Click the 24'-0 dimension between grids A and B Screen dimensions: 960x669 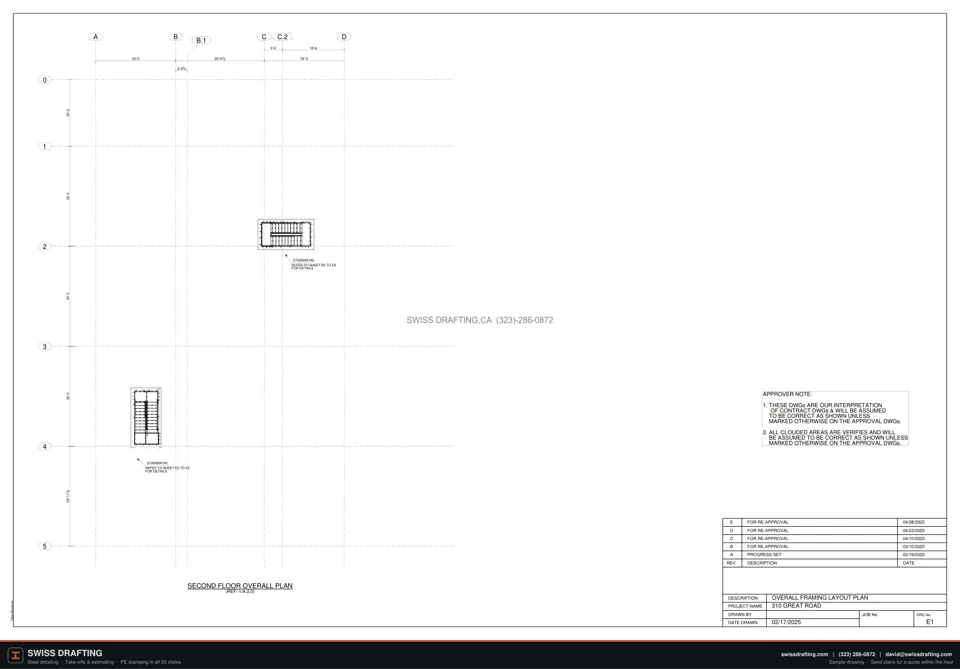pyautogui.click(x=135, y=59)
